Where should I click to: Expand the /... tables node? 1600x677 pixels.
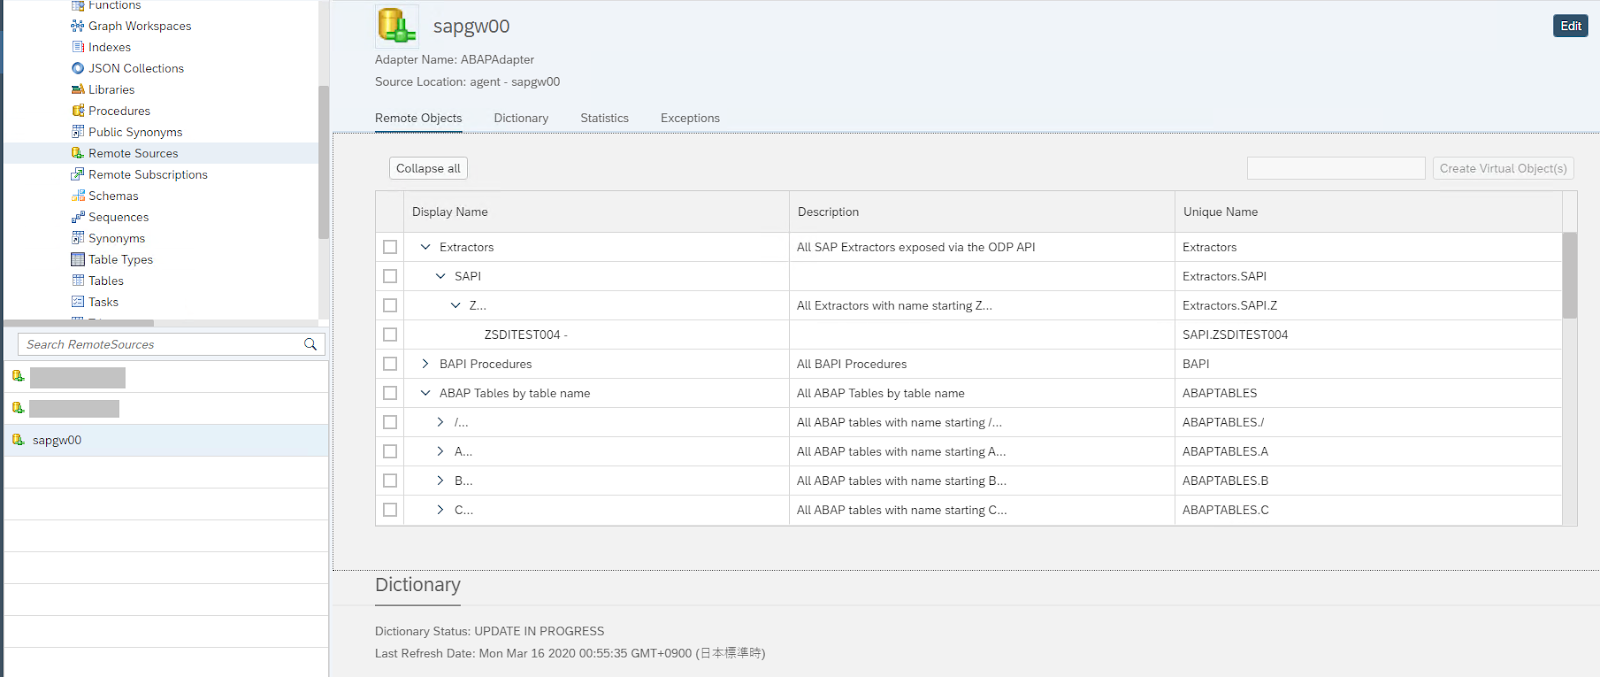tap(440, 422)
